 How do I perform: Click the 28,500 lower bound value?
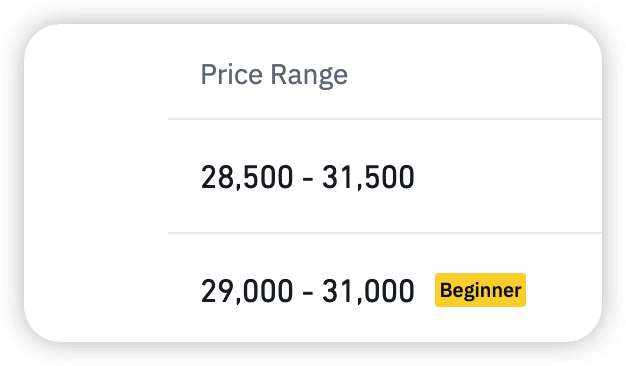coord(247,177)
